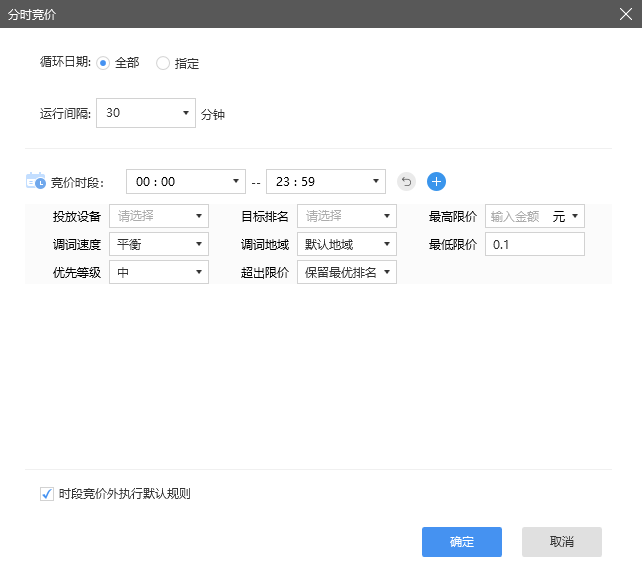This screenshot has height=577, width=642.
Task: Select the 全部 radio button for 循环日期
Action: (103, 63)
